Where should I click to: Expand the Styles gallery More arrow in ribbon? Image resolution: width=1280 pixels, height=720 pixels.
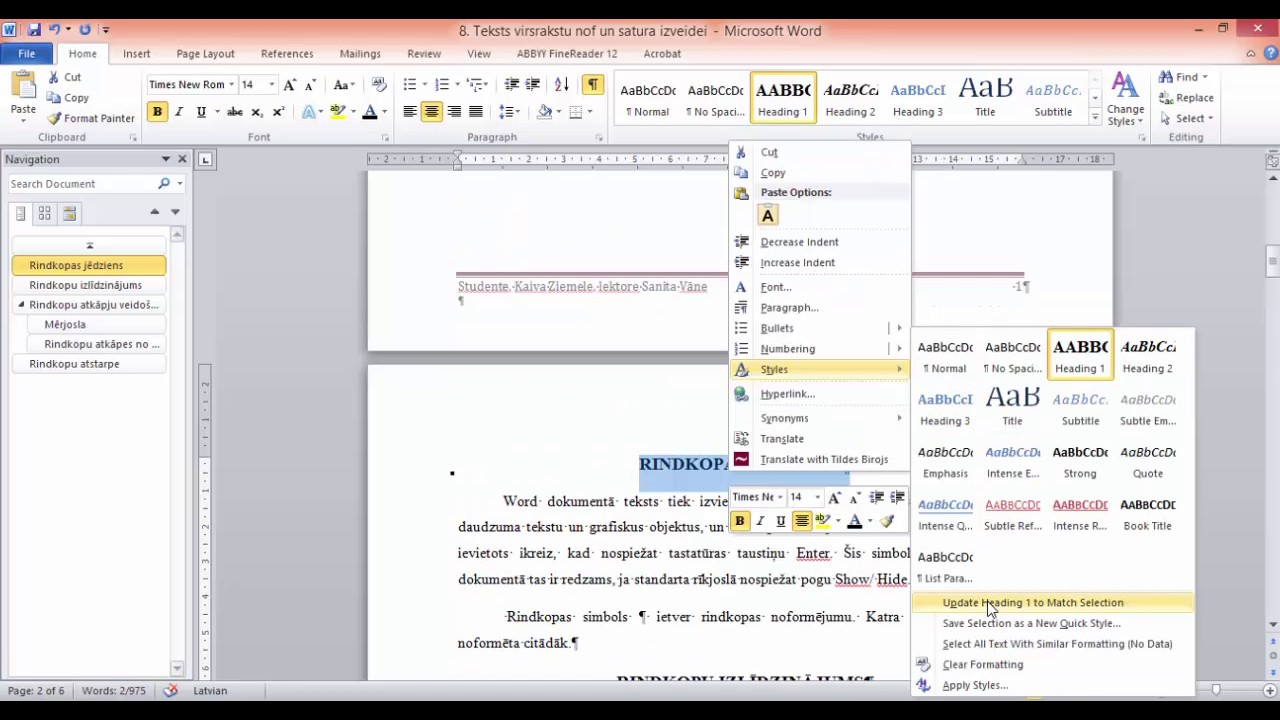click(x=1095, y=117)
